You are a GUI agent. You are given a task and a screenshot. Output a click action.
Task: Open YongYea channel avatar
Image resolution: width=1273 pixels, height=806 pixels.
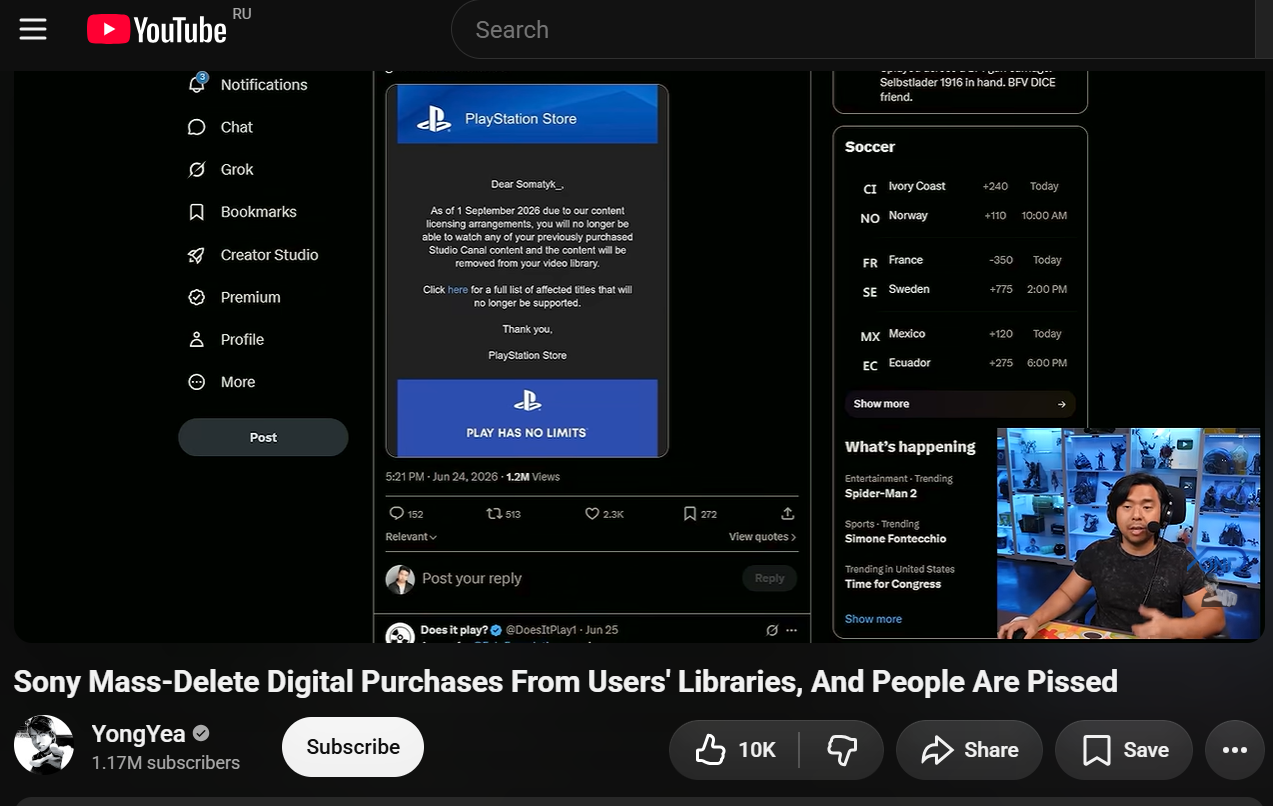(x=44, y=745)
